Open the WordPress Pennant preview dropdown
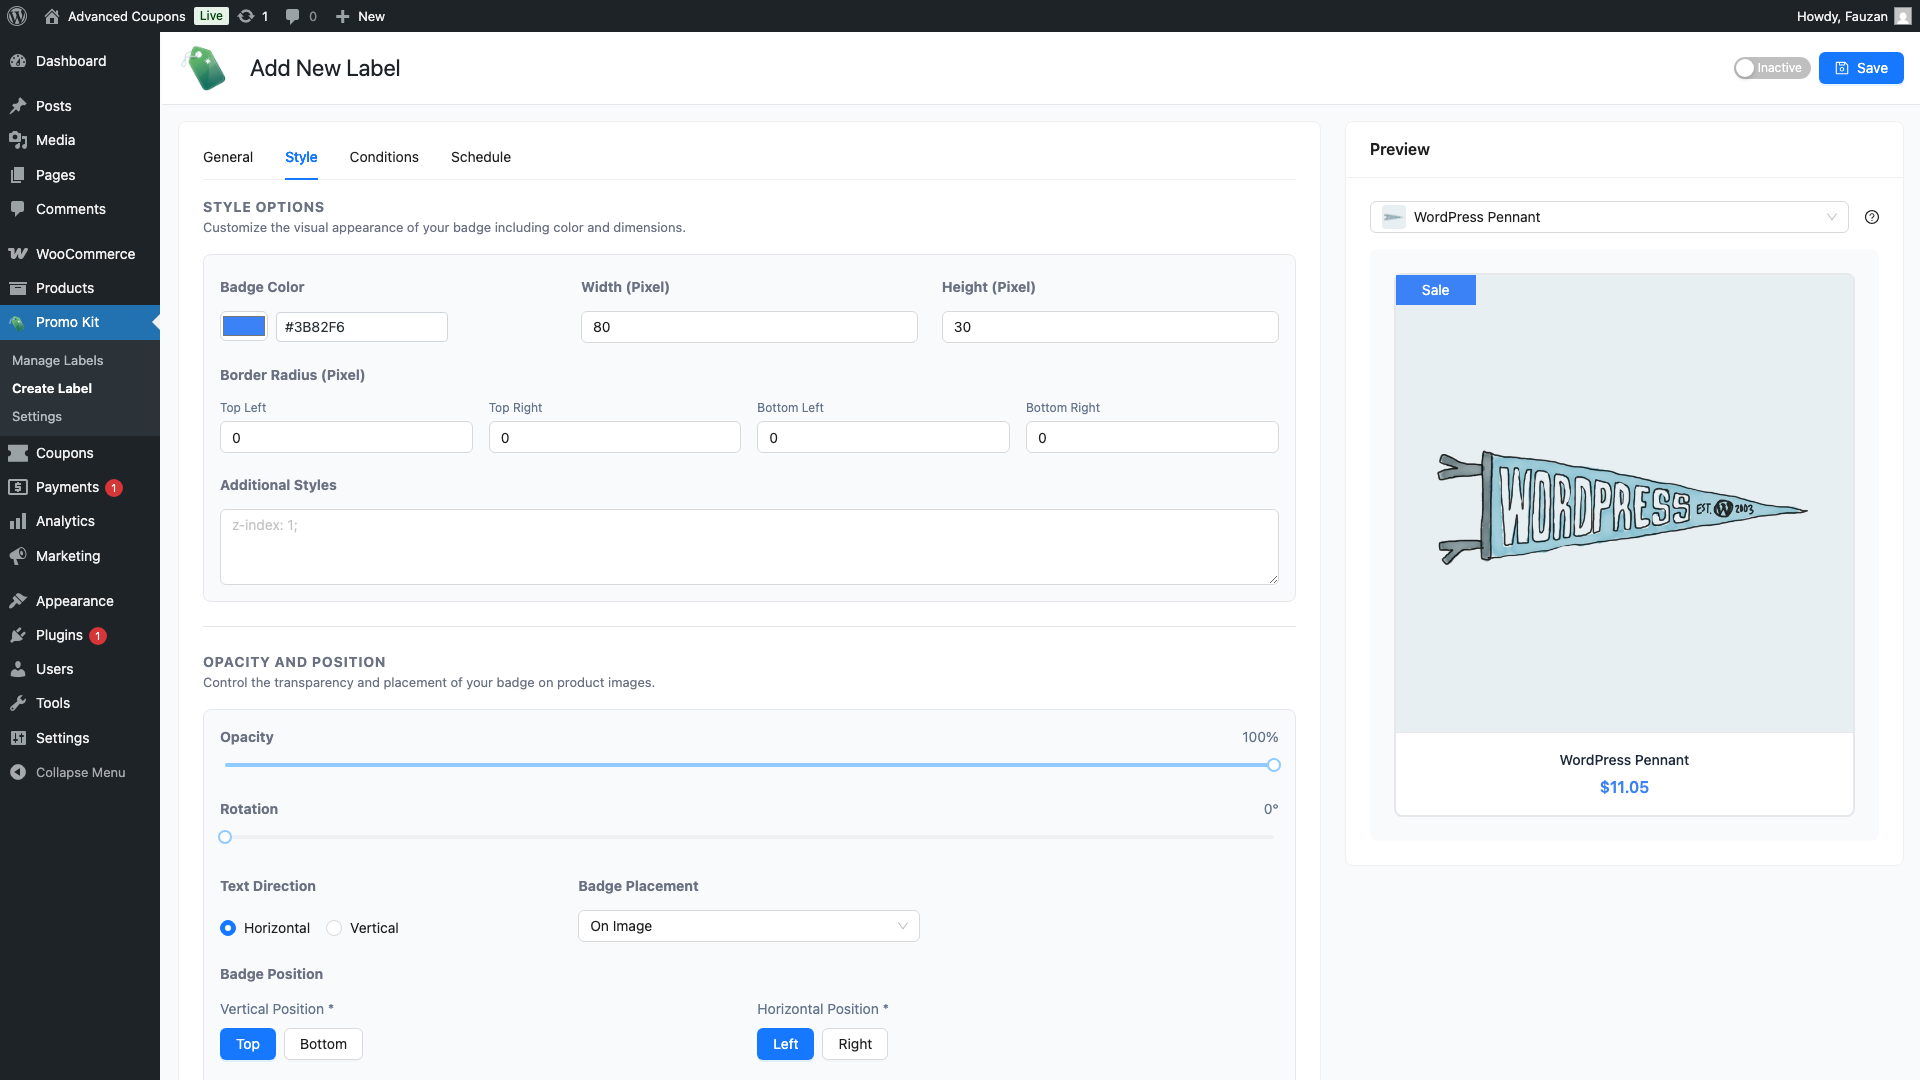Screen dimensions: 1920x1080 click(x=1608, y=217)
